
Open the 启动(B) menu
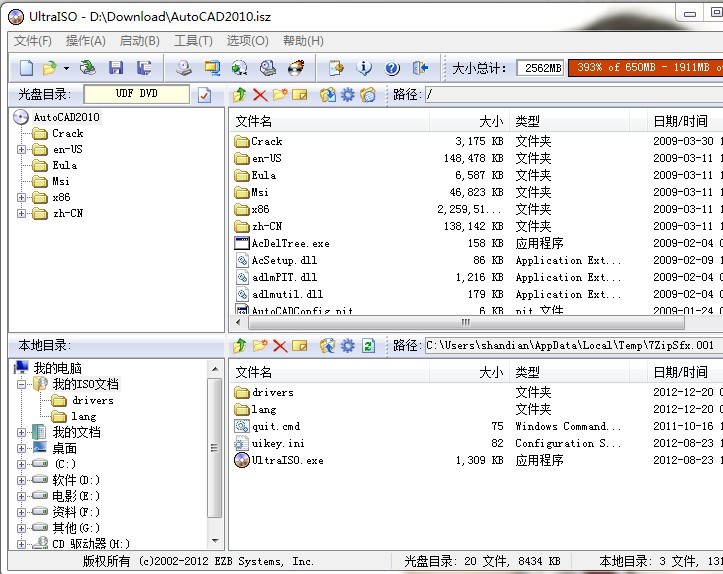coord(139,41)
